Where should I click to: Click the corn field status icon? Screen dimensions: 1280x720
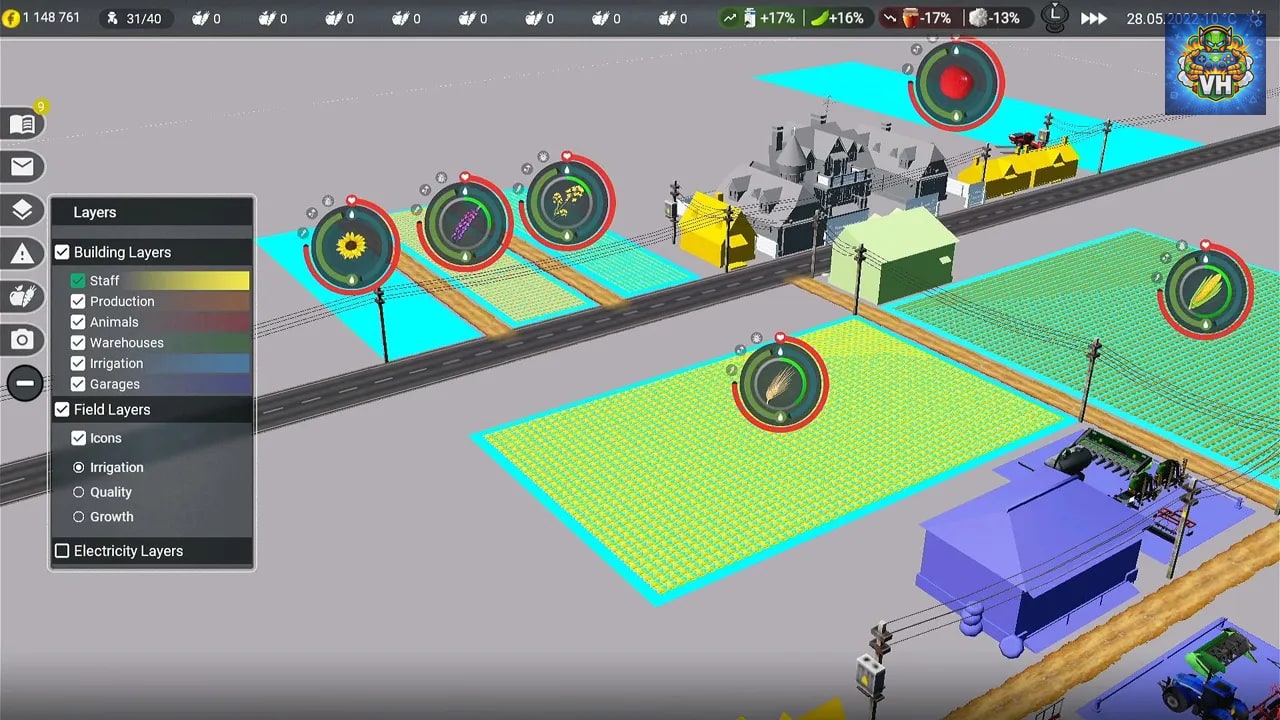pos(1208,291)
